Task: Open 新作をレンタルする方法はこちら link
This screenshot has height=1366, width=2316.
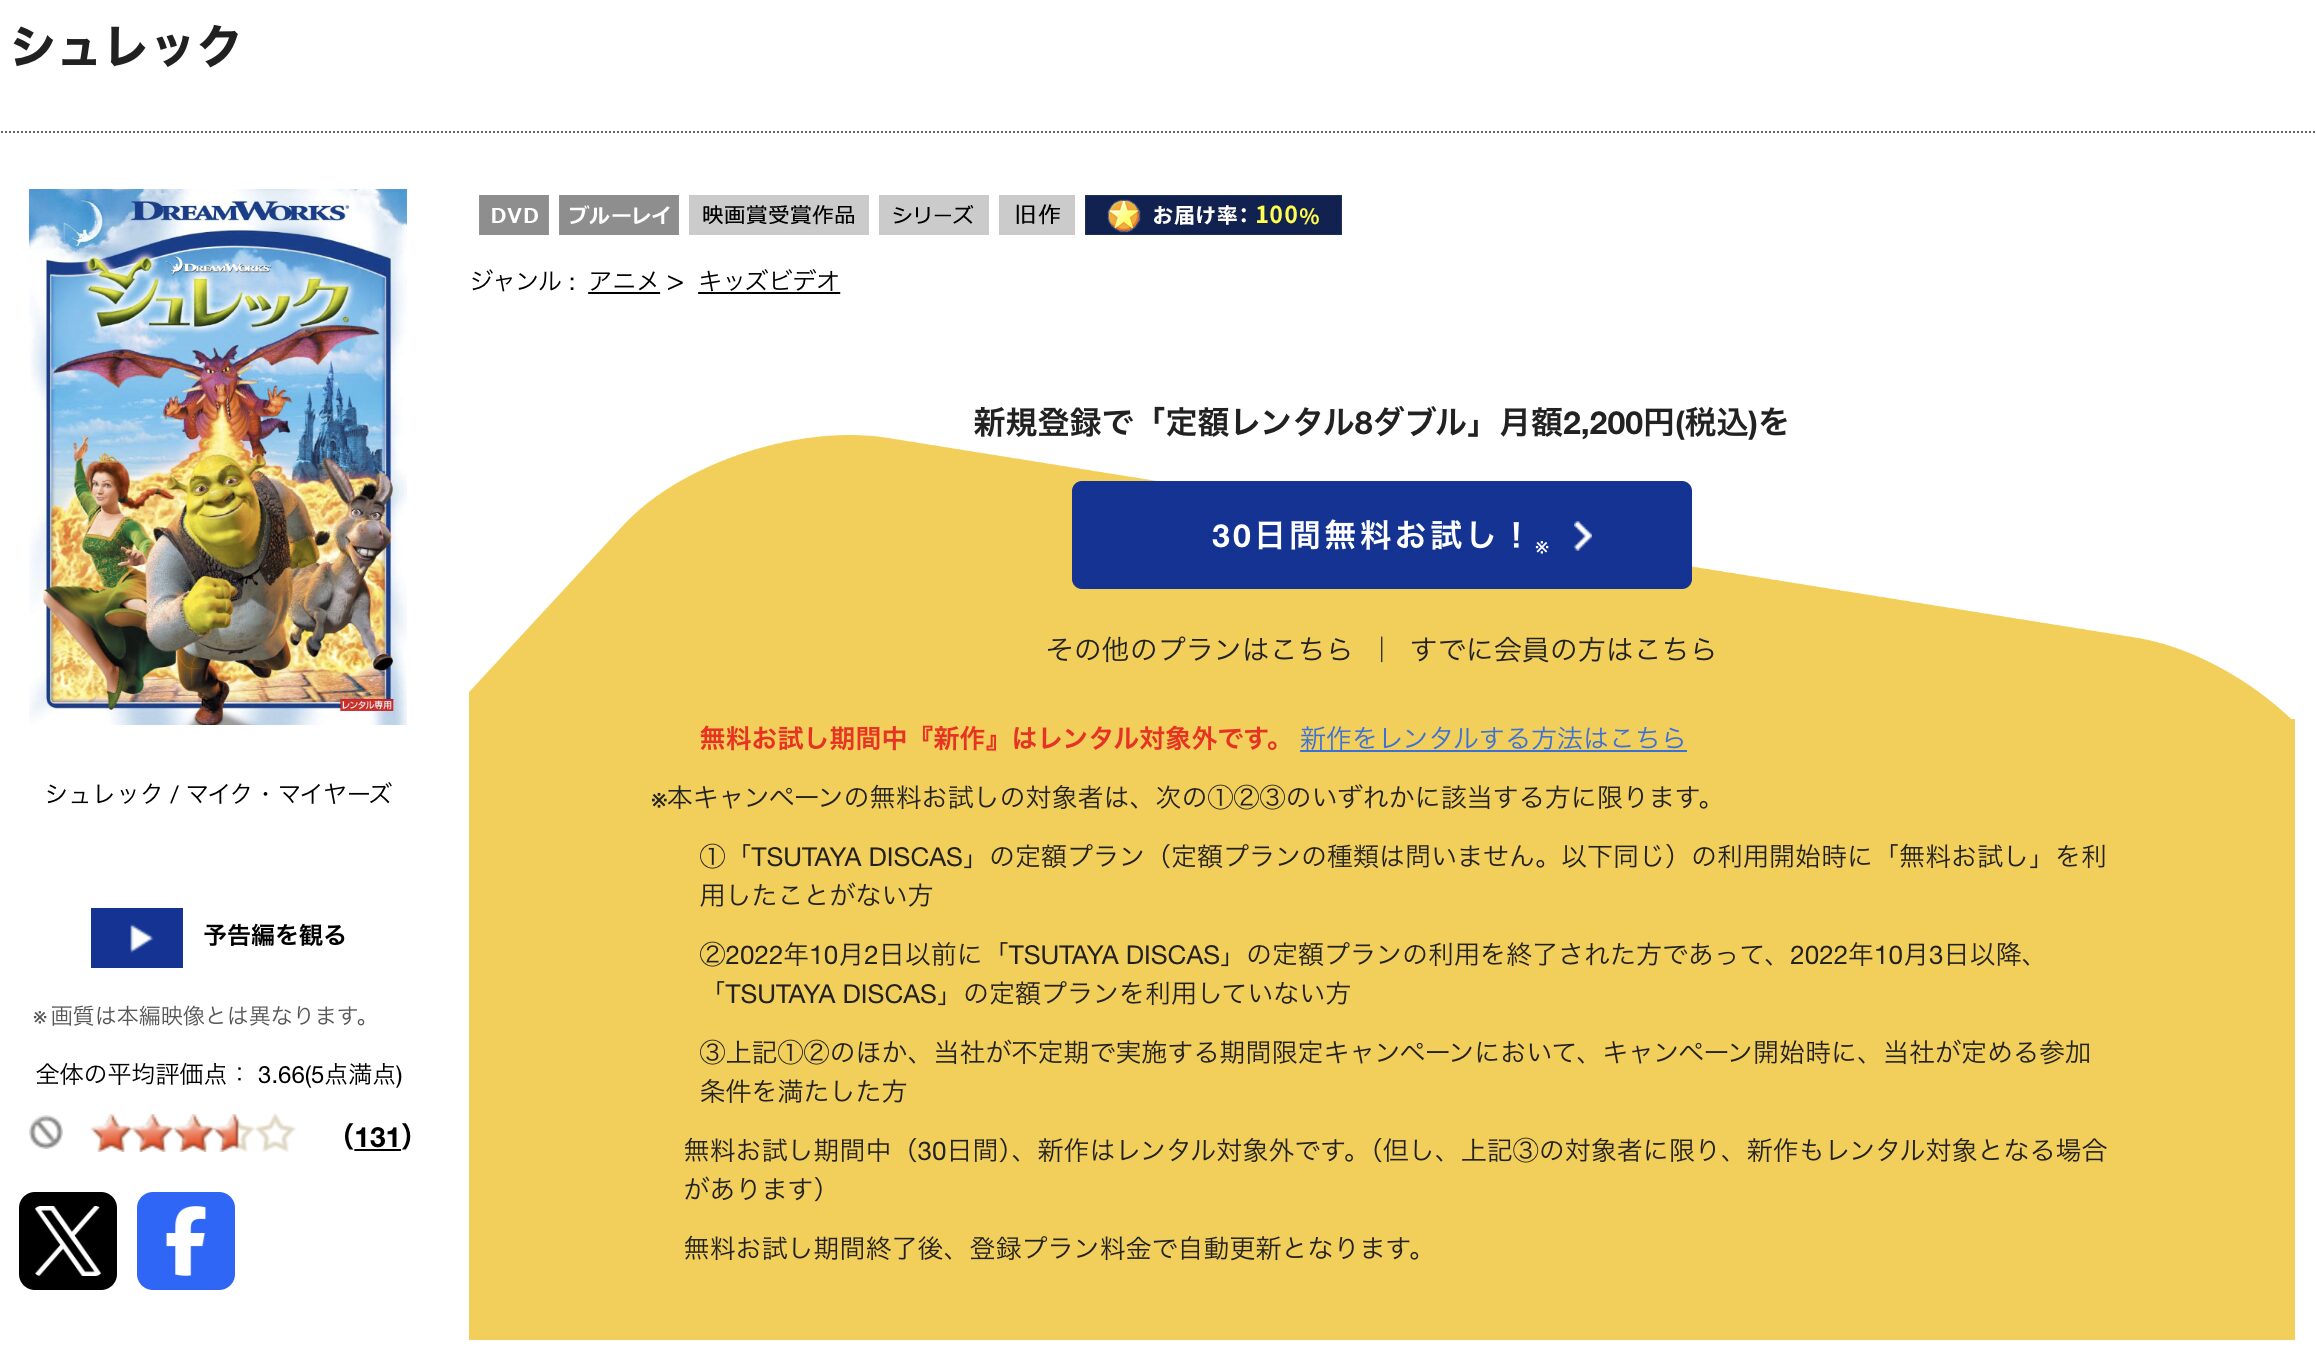Action: (1492, 738)
